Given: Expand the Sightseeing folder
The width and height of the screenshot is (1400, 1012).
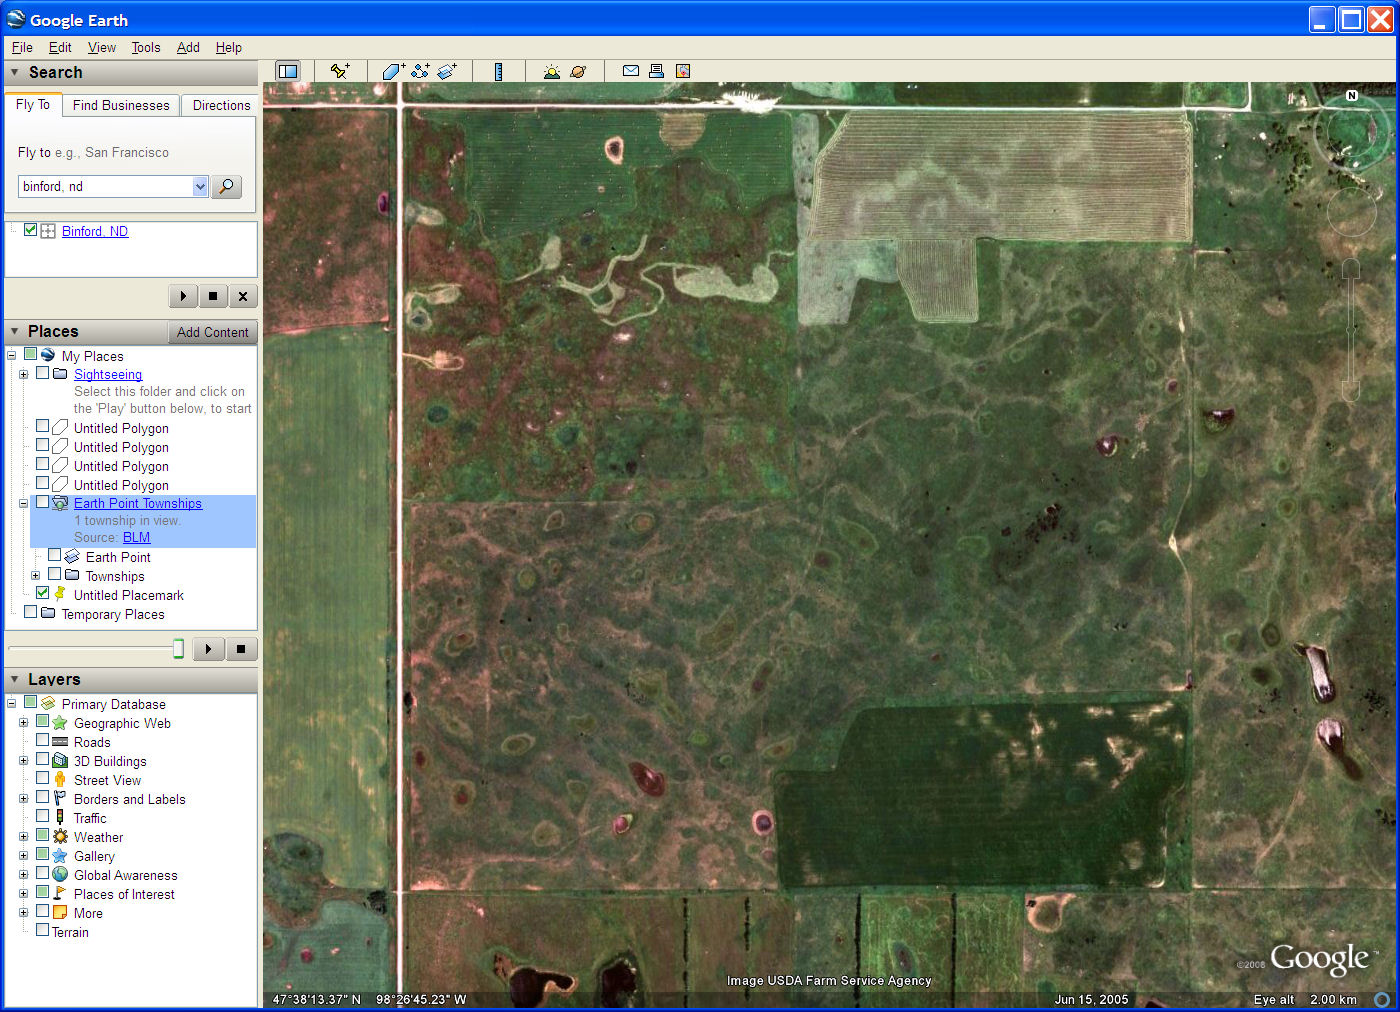Looking at the screenshot, I should [x=23, y=374].
